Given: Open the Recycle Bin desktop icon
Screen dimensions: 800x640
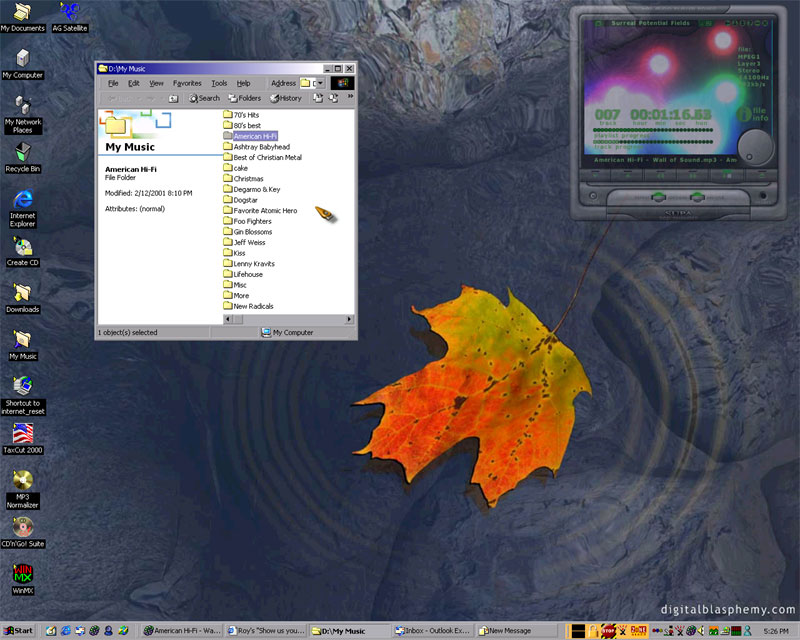Looking at the screenshot, I should click(x=22, y=152).
